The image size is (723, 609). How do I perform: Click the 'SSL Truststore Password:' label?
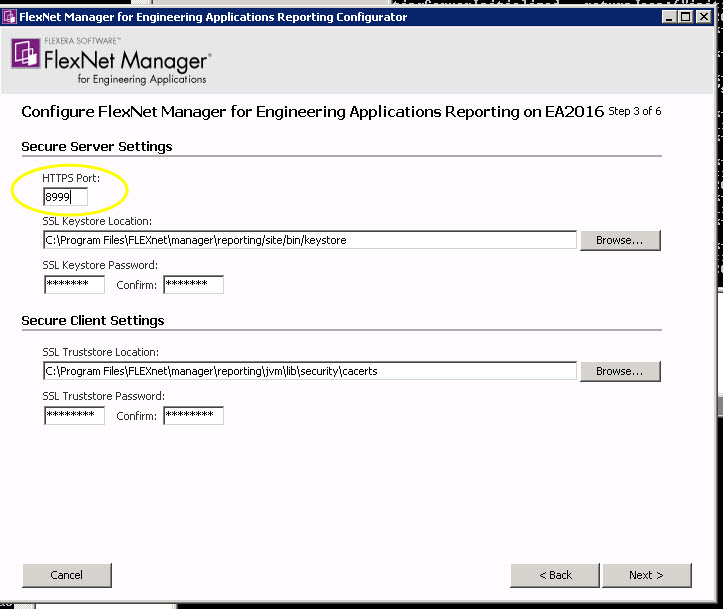click(103, 396)
